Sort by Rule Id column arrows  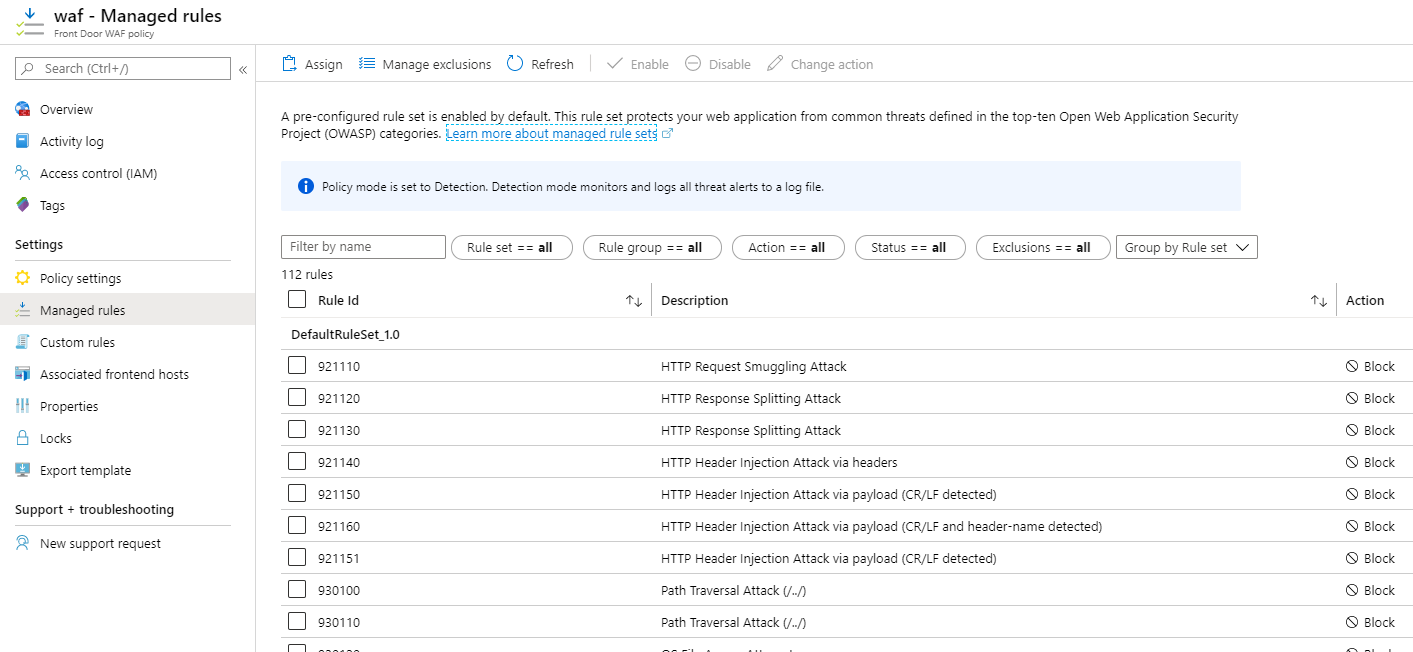634,301
